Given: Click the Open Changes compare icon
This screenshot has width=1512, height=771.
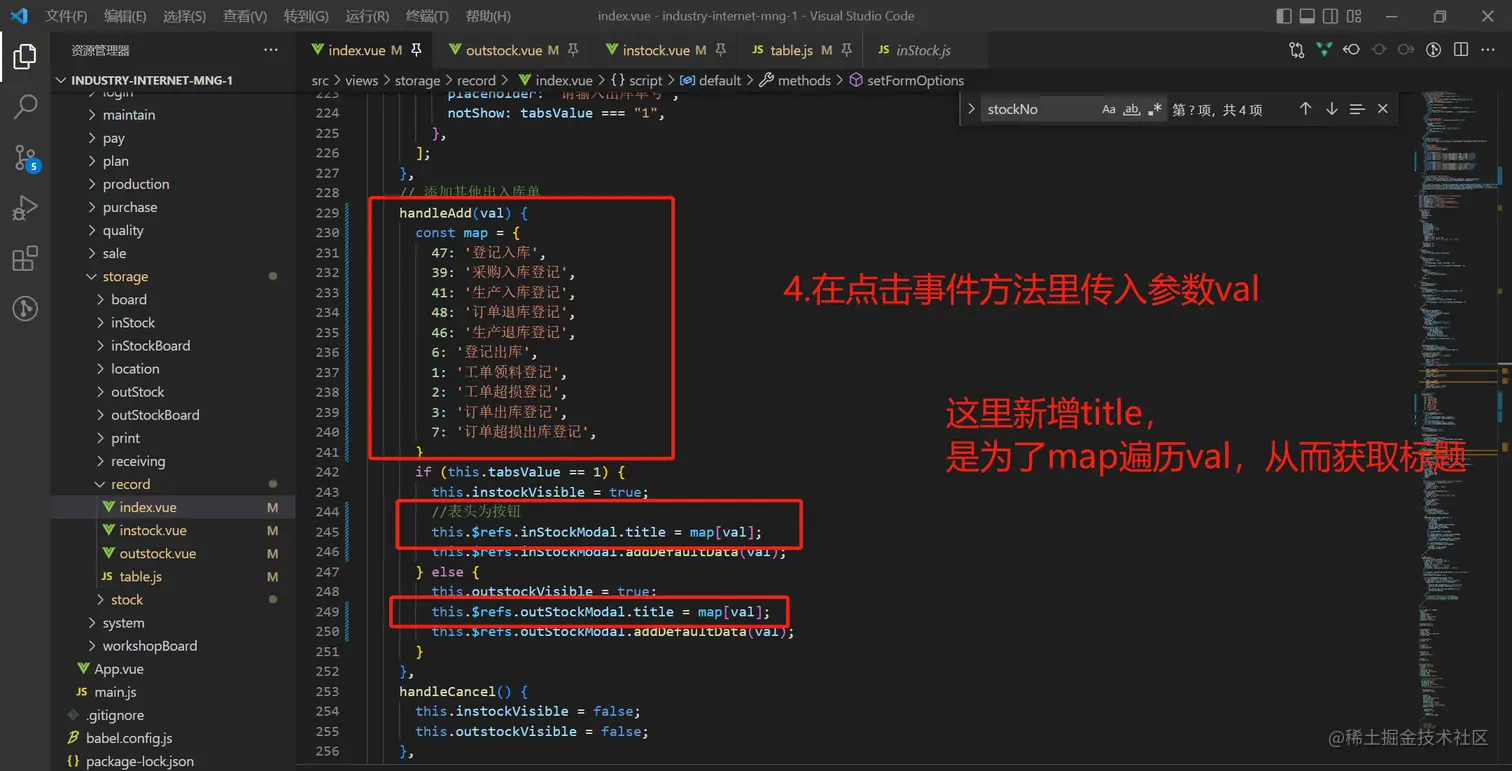Looking at the screenshot, I should coord(1297,50).
